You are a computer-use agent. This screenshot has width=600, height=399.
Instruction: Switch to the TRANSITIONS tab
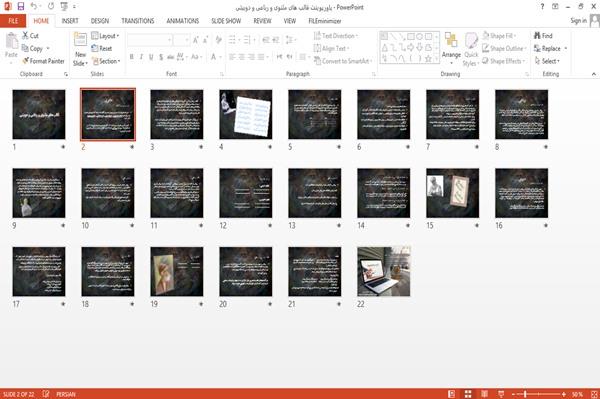138,21
